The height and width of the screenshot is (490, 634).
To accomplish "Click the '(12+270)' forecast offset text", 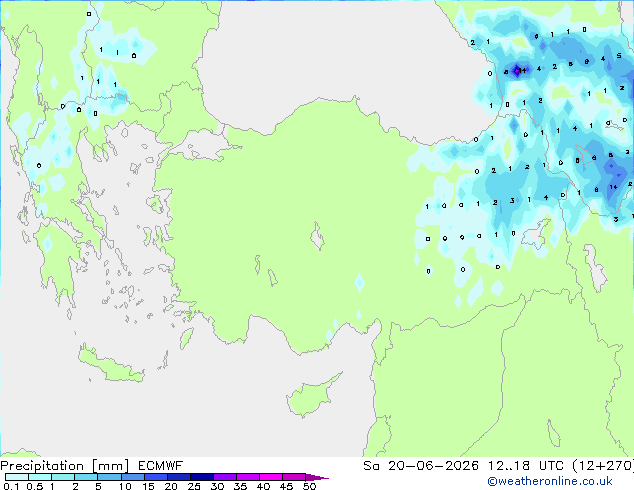I will pos(603,466).
